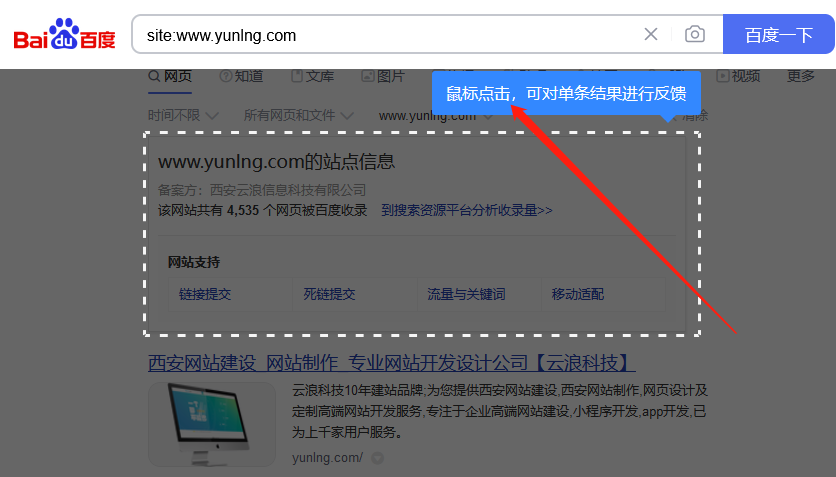Click the iMac thumbnail in the search result
This screenshot has width=836, height=477.
coord(211,424)
